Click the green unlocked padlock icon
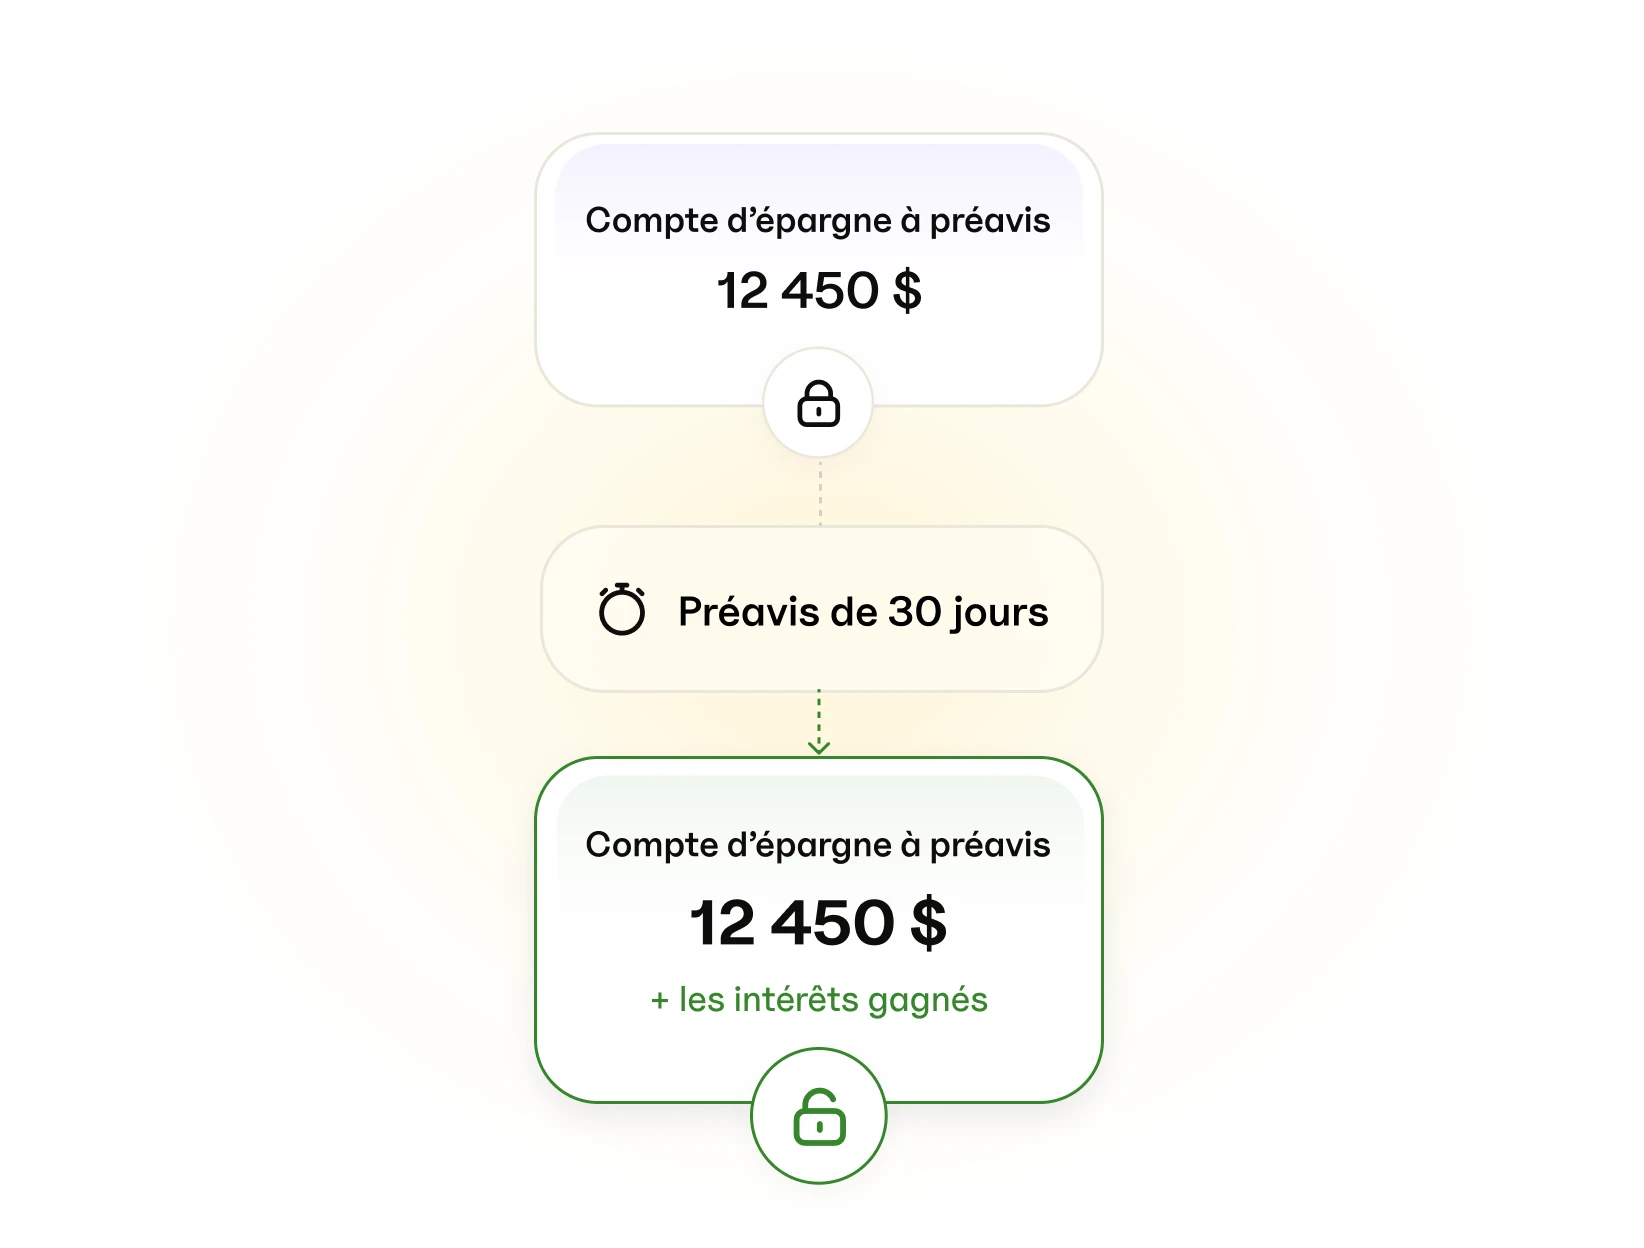This screenshot has height=1248, width=1644. pos(819,1116)
